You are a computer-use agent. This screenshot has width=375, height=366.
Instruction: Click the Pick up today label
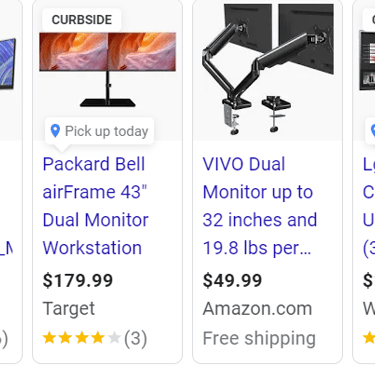[x=106, y=131]
